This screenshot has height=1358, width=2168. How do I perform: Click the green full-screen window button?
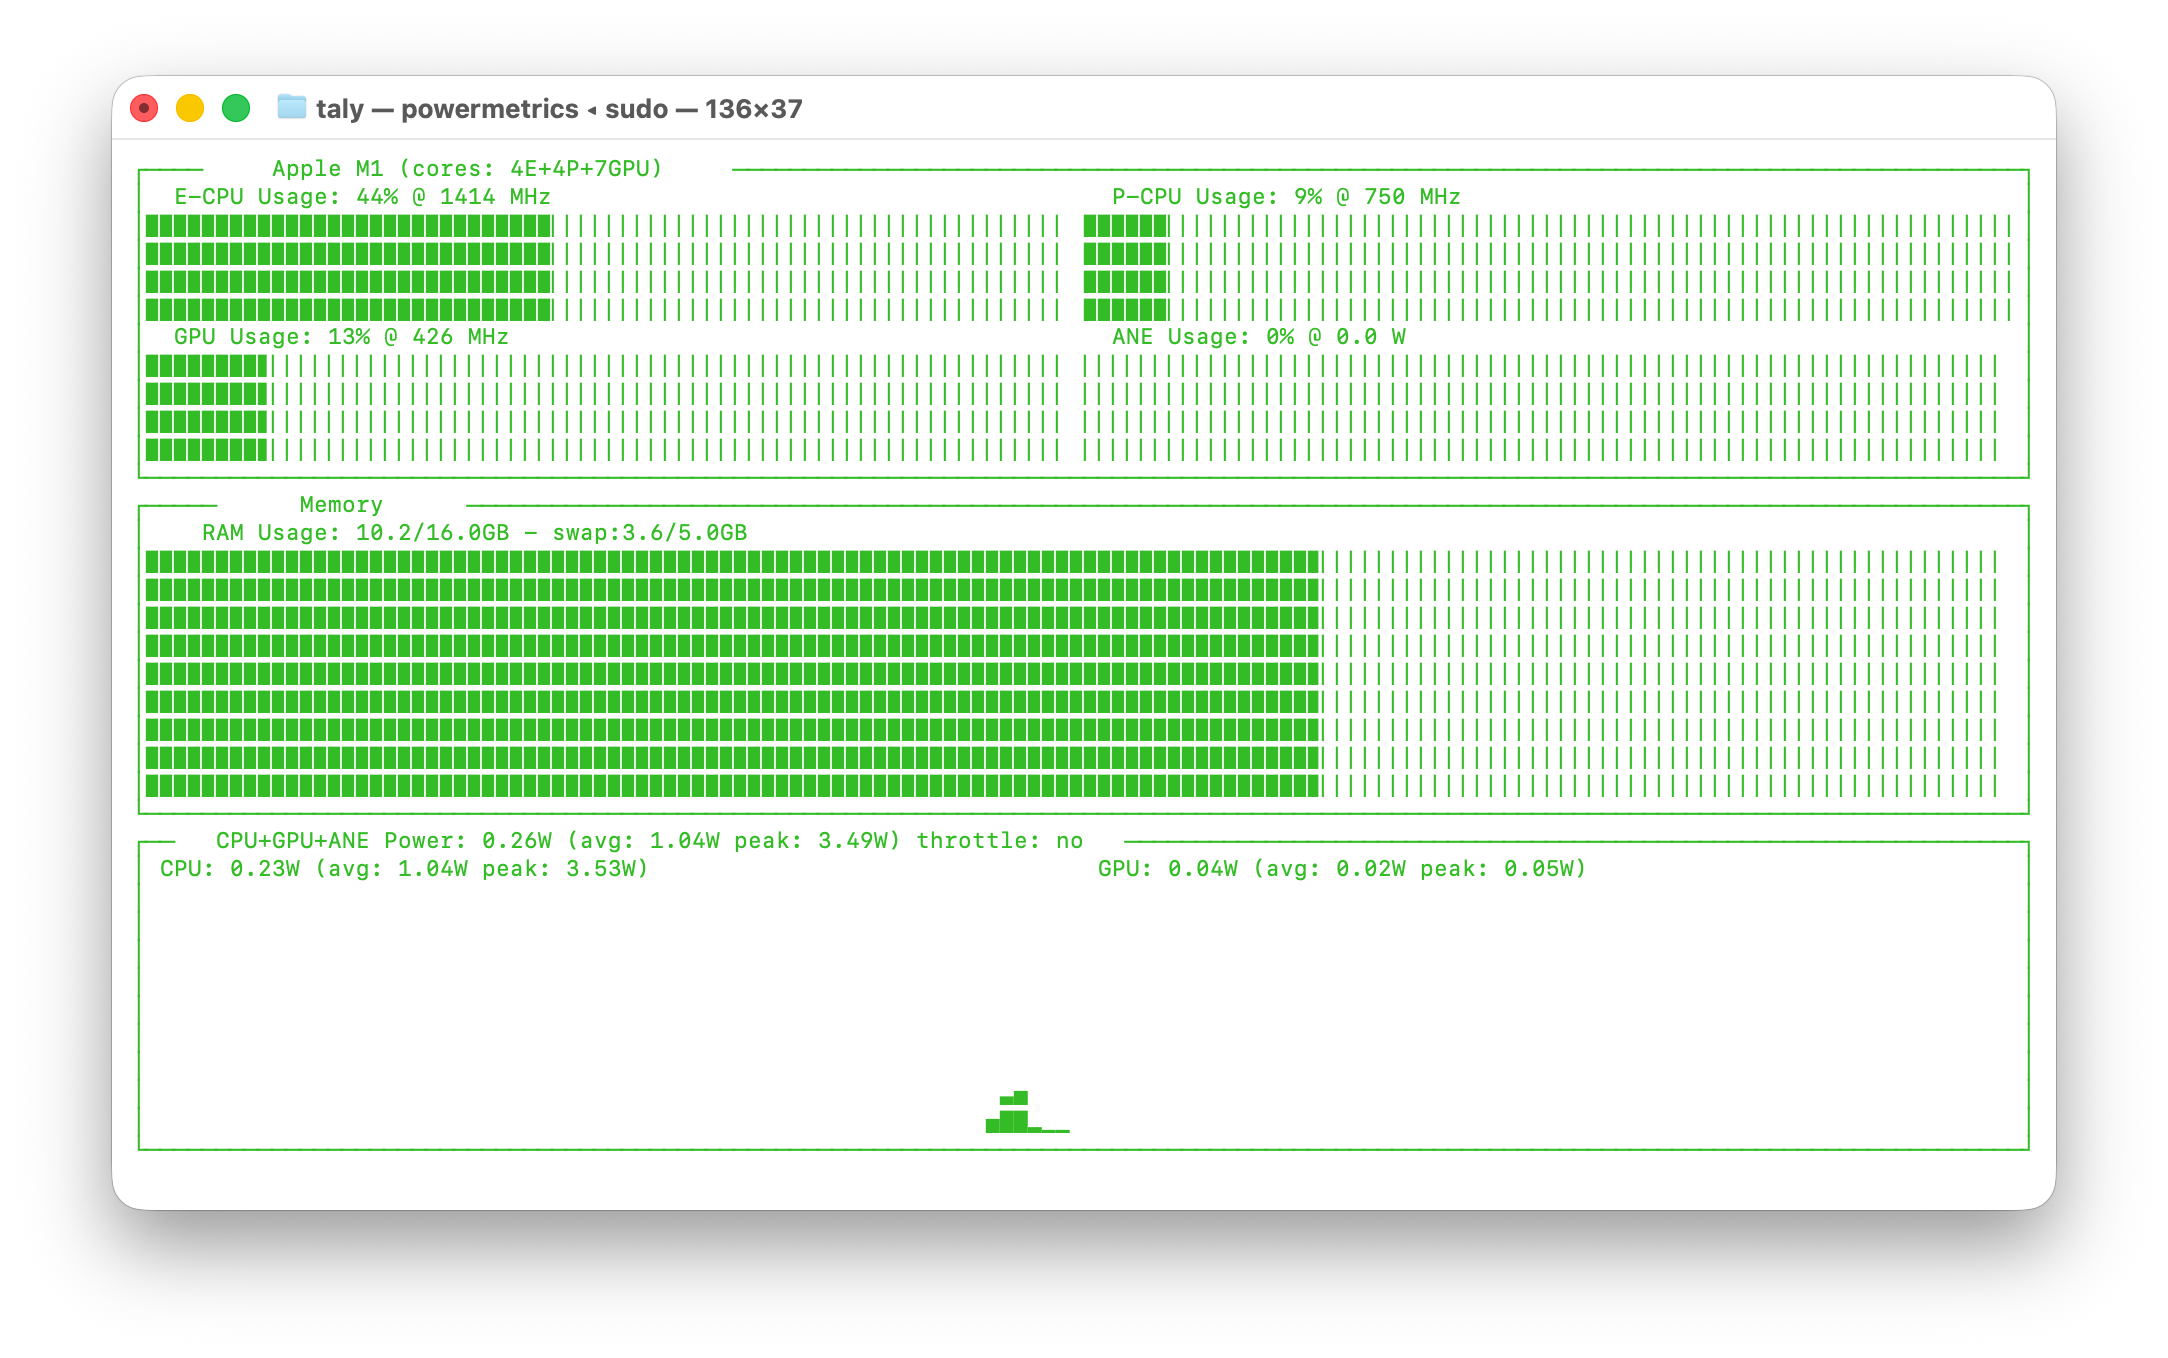coord(236,108)
